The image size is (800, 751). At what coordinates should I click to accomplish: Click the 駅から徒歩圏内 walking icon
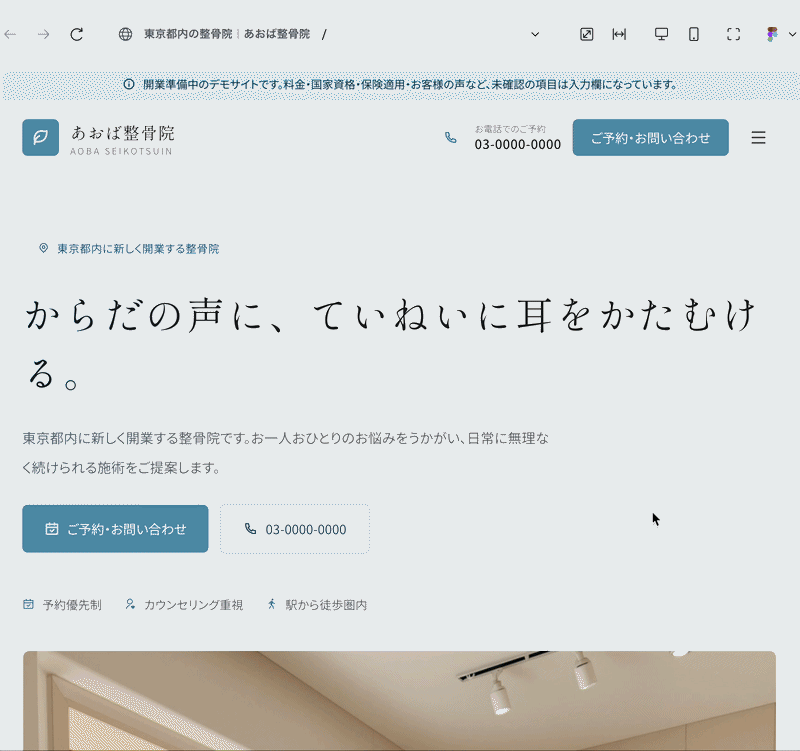tap(271, 605)
